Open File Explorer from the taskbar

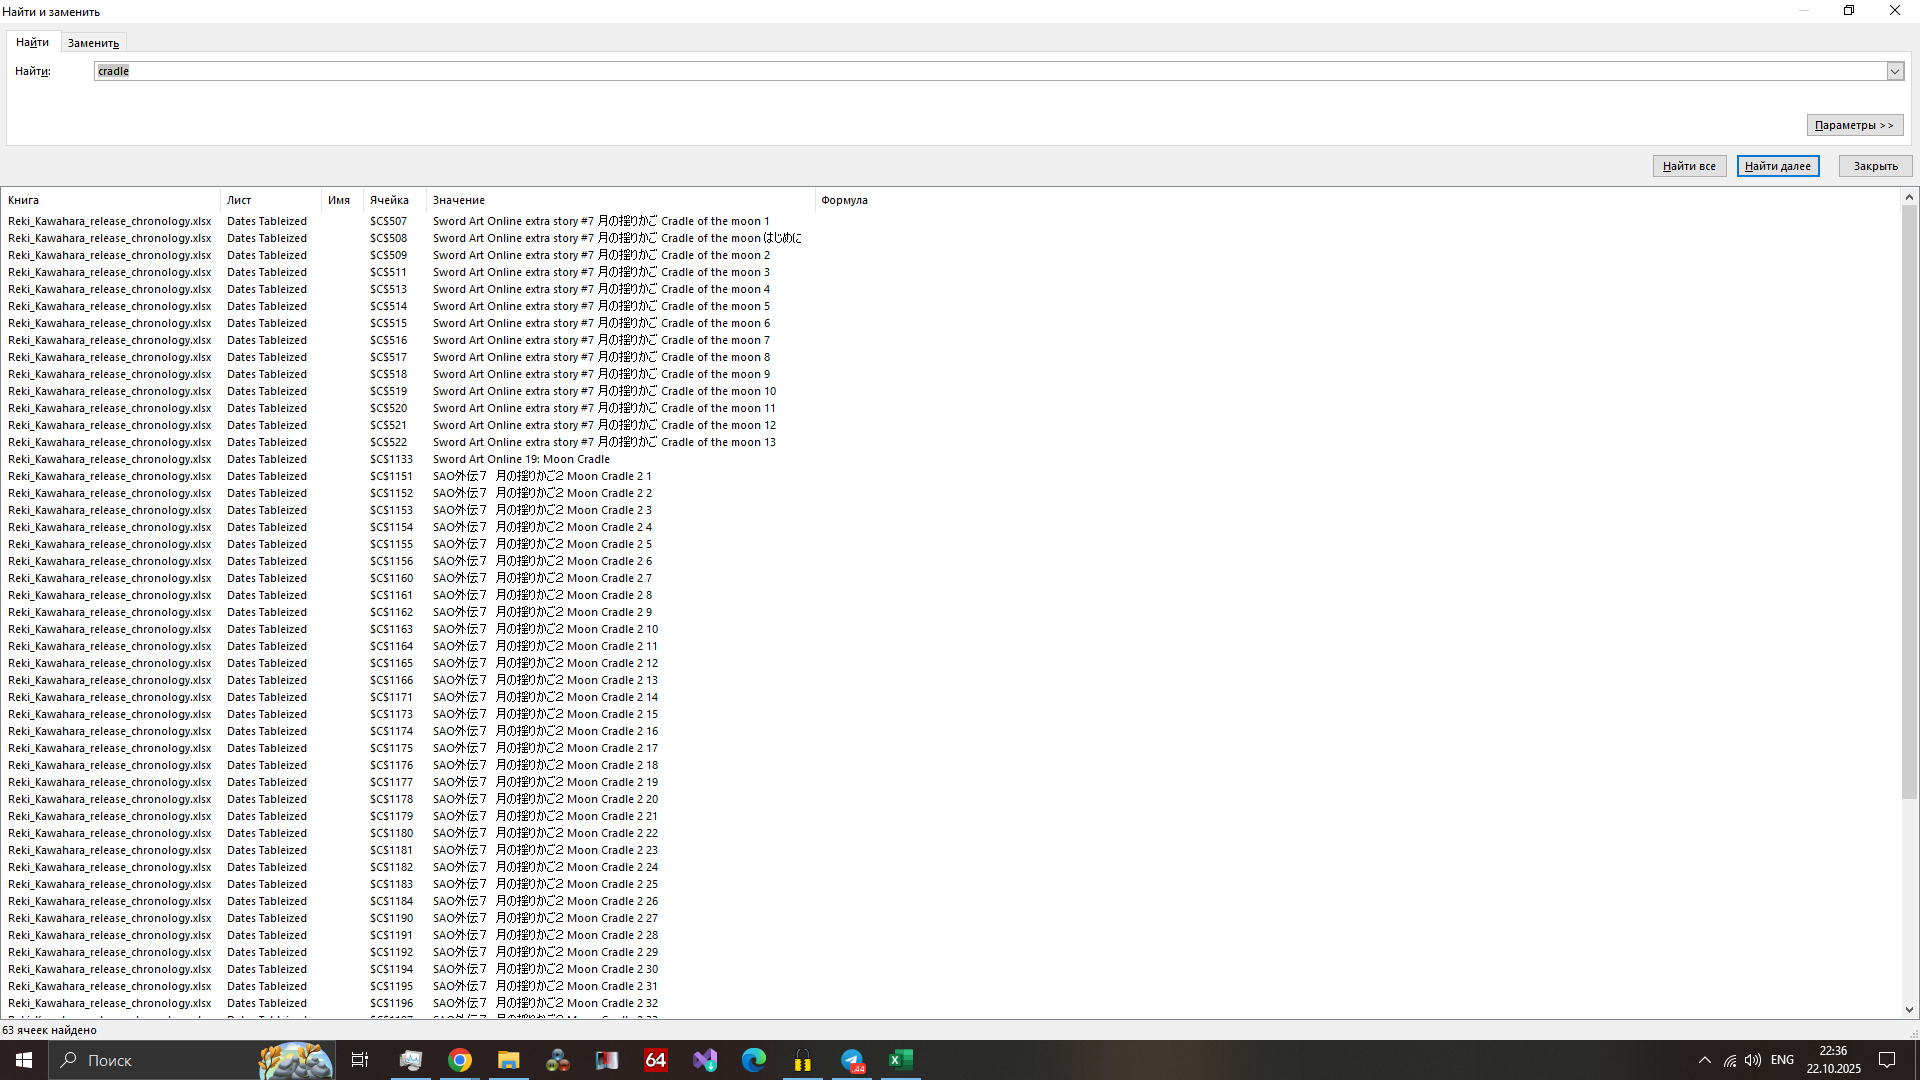pyautogui.click(x=509, y=1060)
